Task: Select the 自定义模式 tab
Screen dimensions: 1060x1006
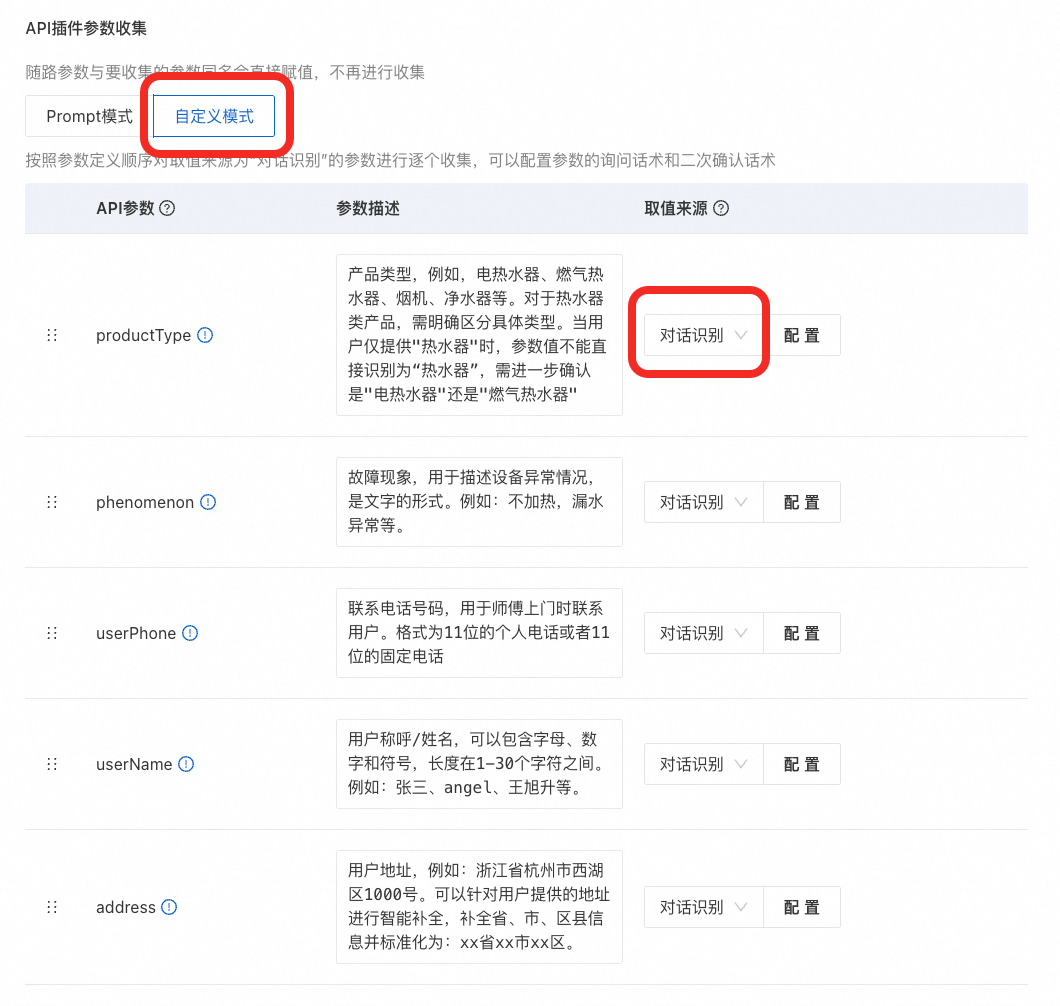Action: [214, 116]
